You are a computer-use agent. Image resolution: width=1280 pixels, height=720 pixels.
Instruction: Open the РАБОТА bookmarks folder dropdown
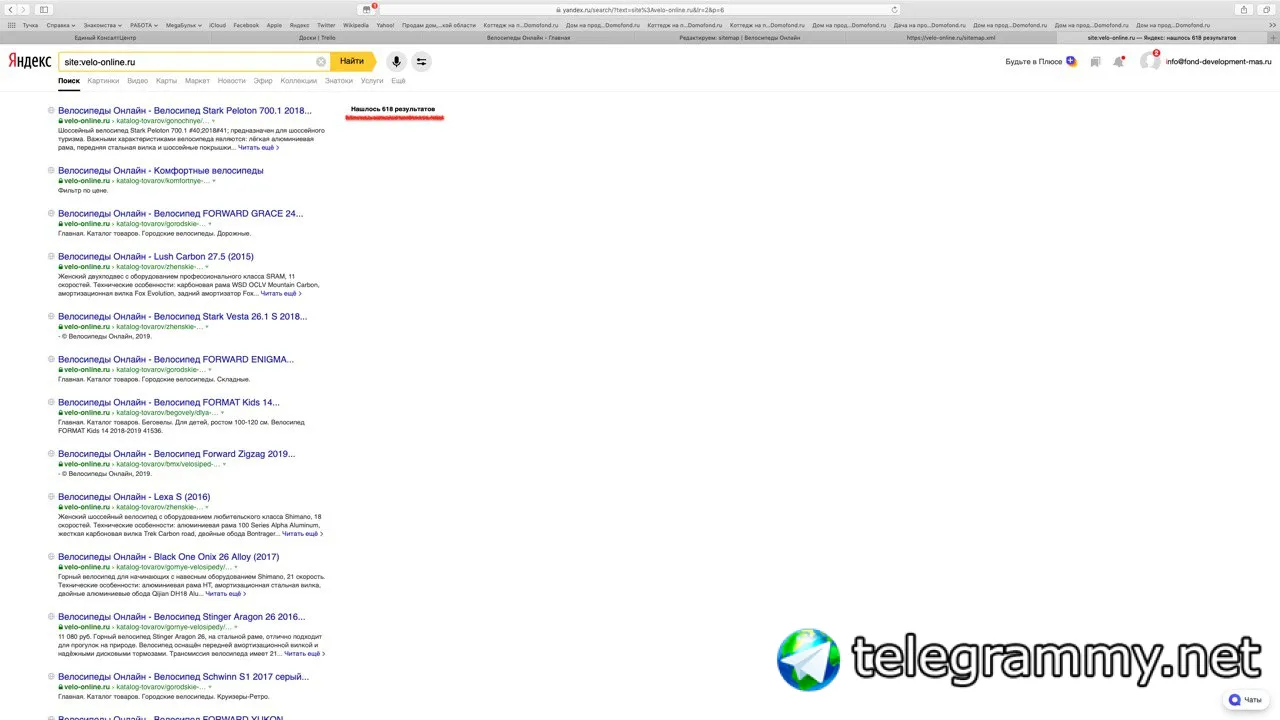(x=143, y=25)
